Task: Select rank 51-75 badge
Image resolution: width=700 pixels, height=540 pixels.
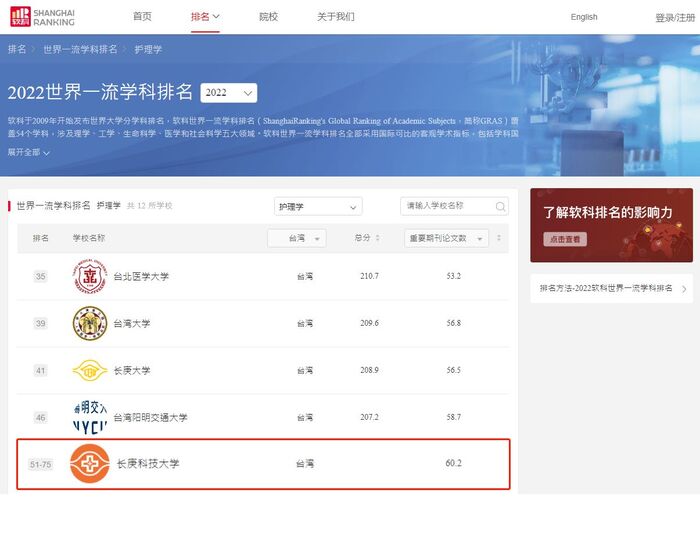Action: tap(41, 465)
